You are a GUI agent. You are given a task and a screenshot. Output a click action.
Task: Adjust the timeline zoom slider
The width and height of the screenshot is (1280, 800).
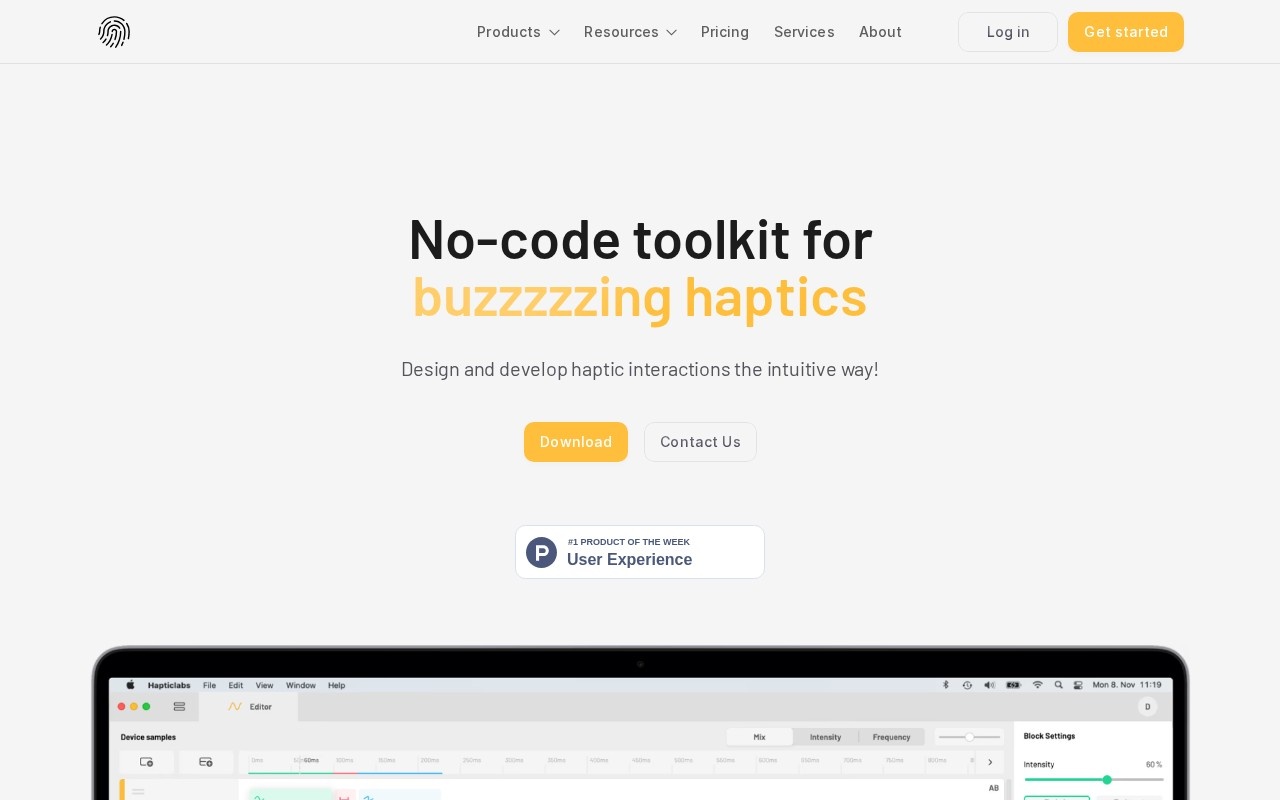tap(970, 737)
